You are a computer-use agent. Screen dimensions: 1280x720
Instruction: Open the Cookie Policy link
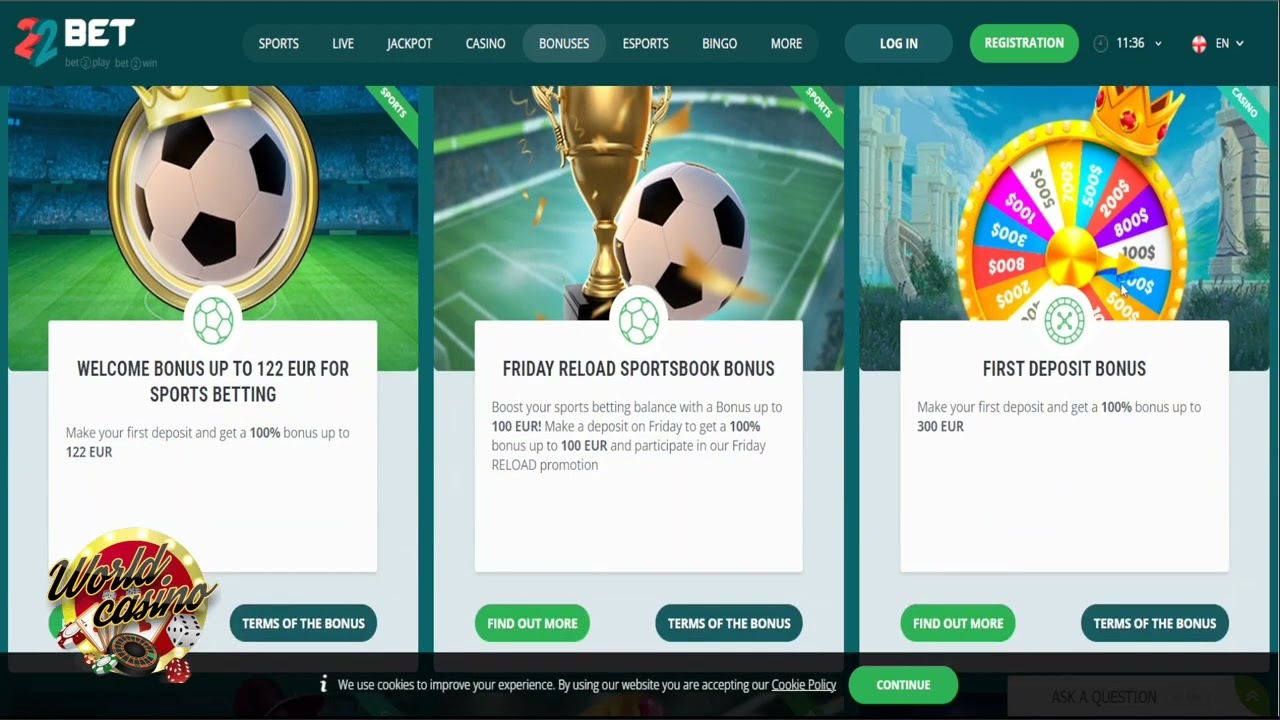coord(804,685)
